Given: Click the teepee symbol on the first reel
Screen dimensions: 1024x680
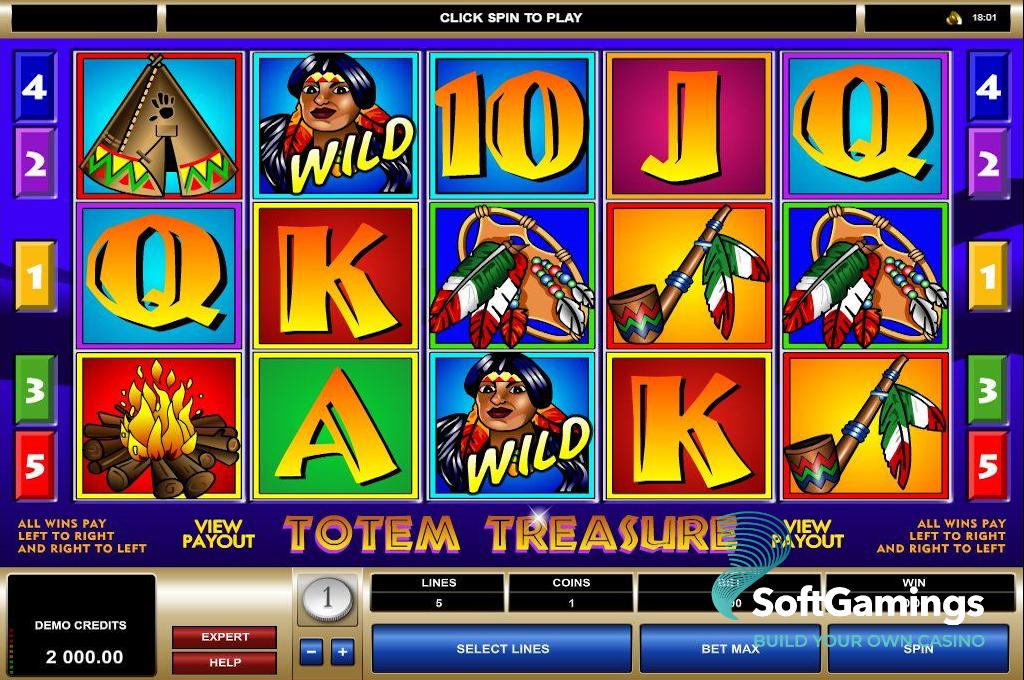Looking at the screenshot, I should click(x=159, y=125).
